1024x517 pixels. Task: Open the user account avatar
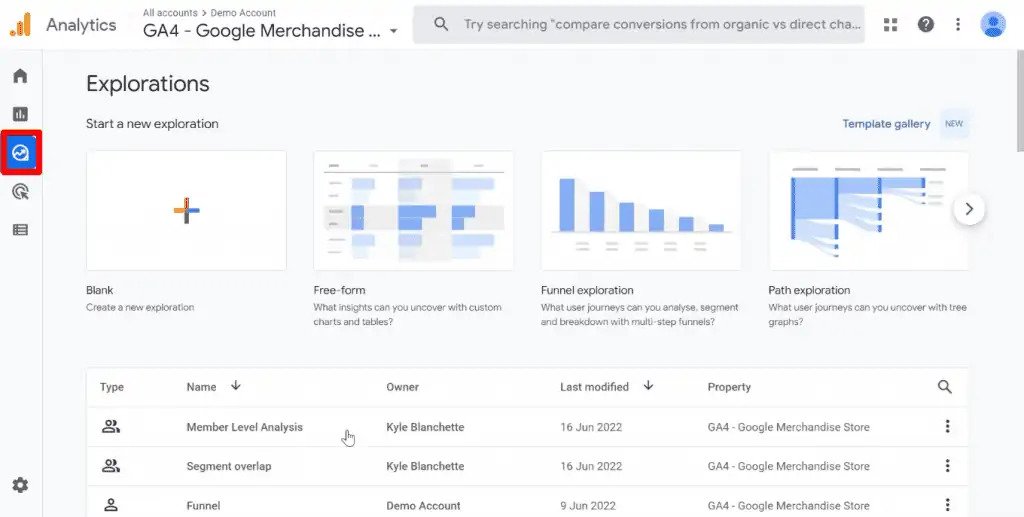(993, 25)
